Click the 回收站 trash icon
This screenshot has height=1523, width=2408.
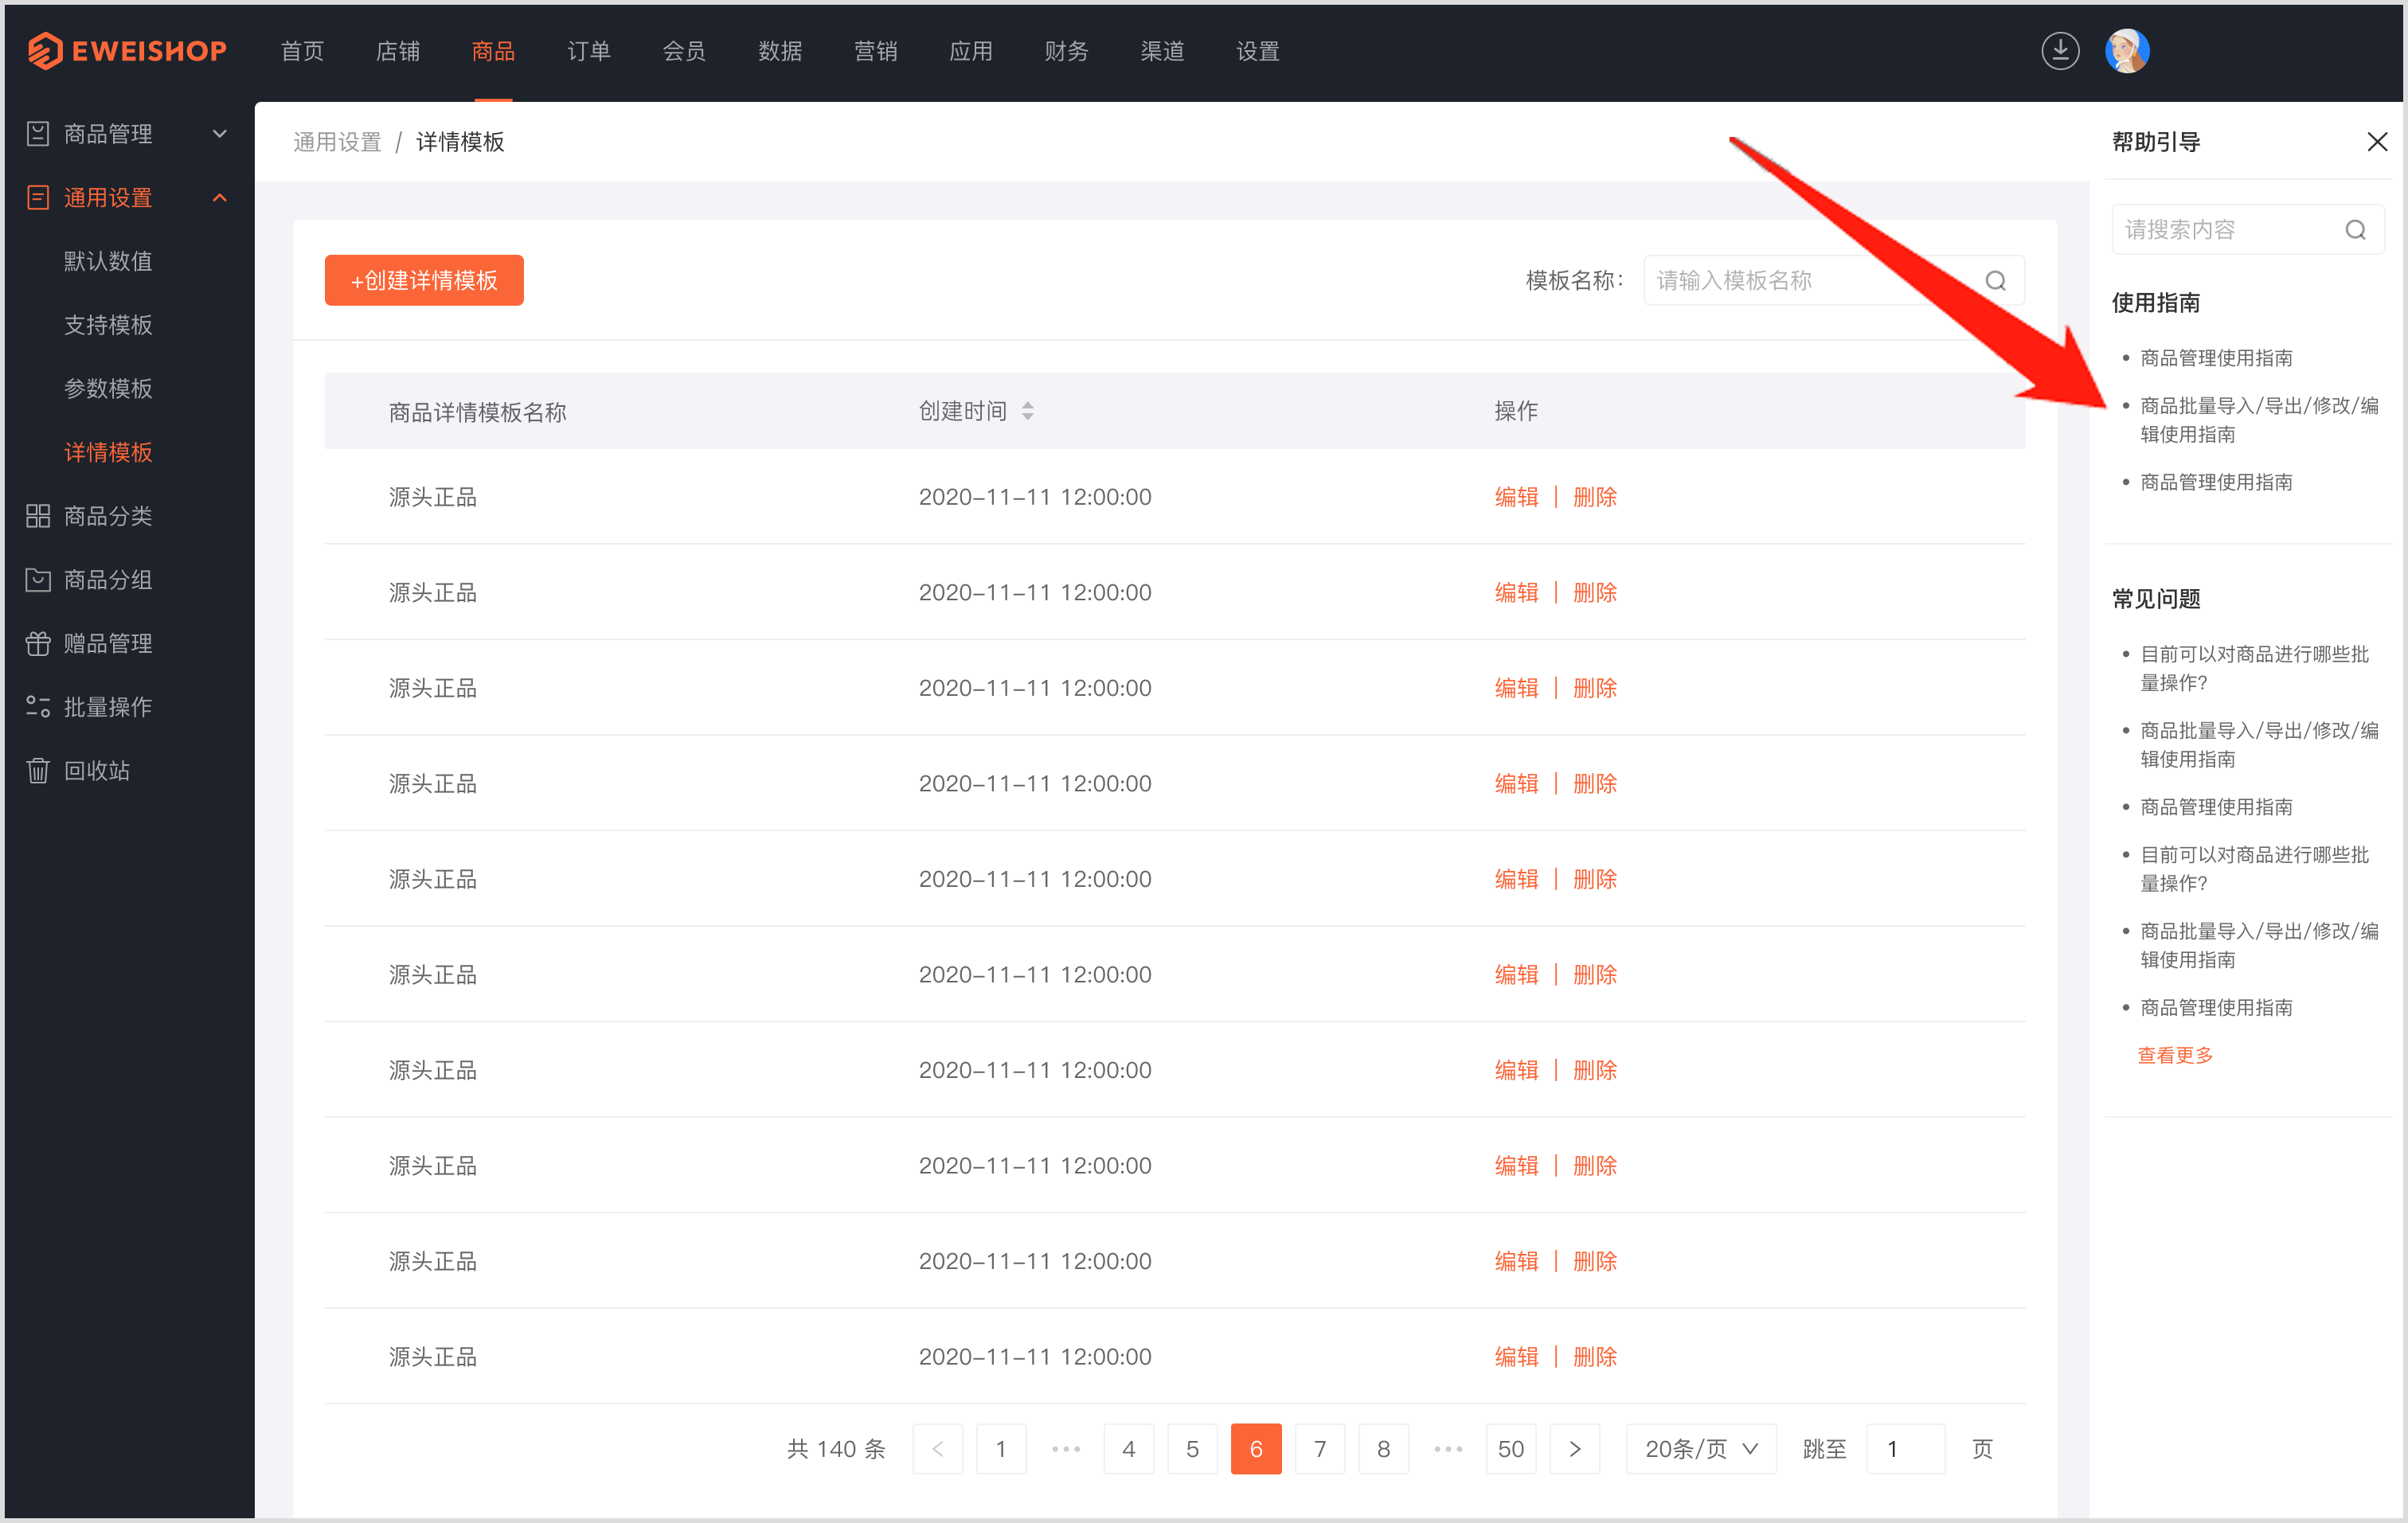(38, 771)
